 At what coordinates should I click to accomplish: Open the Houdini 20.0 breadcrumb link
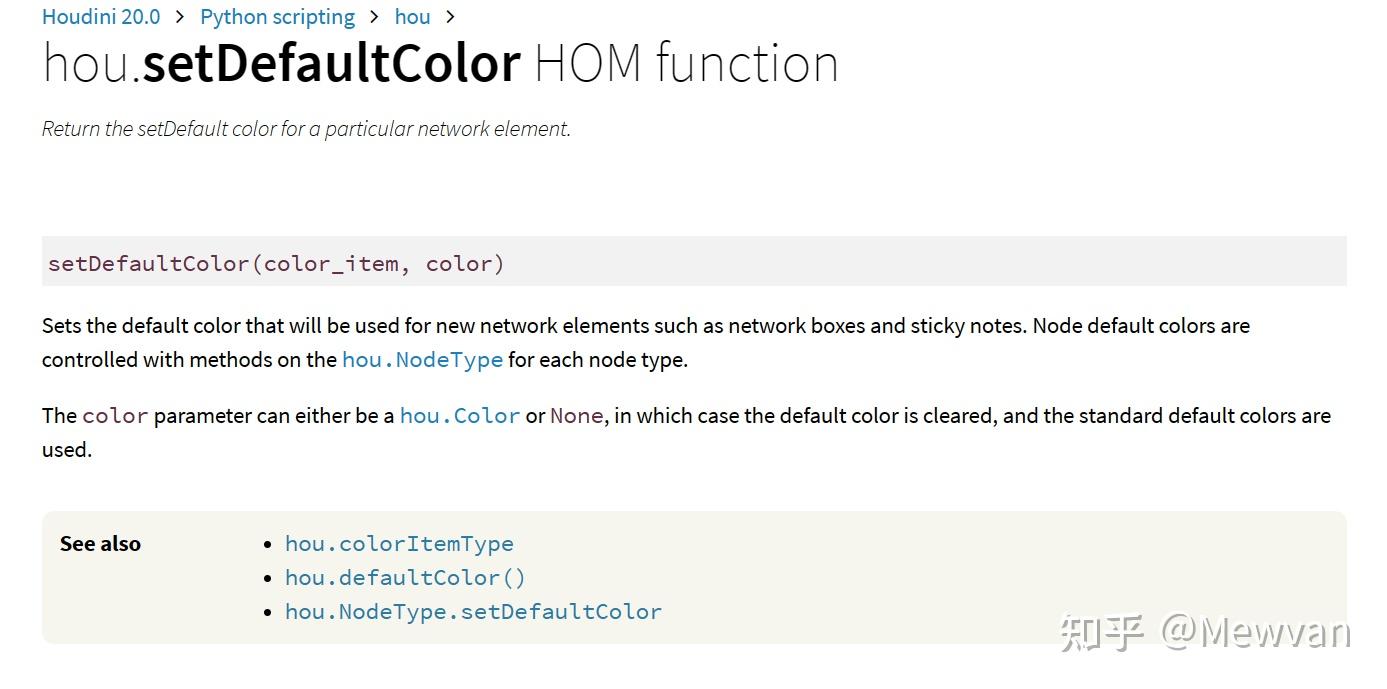coord(101,17)
